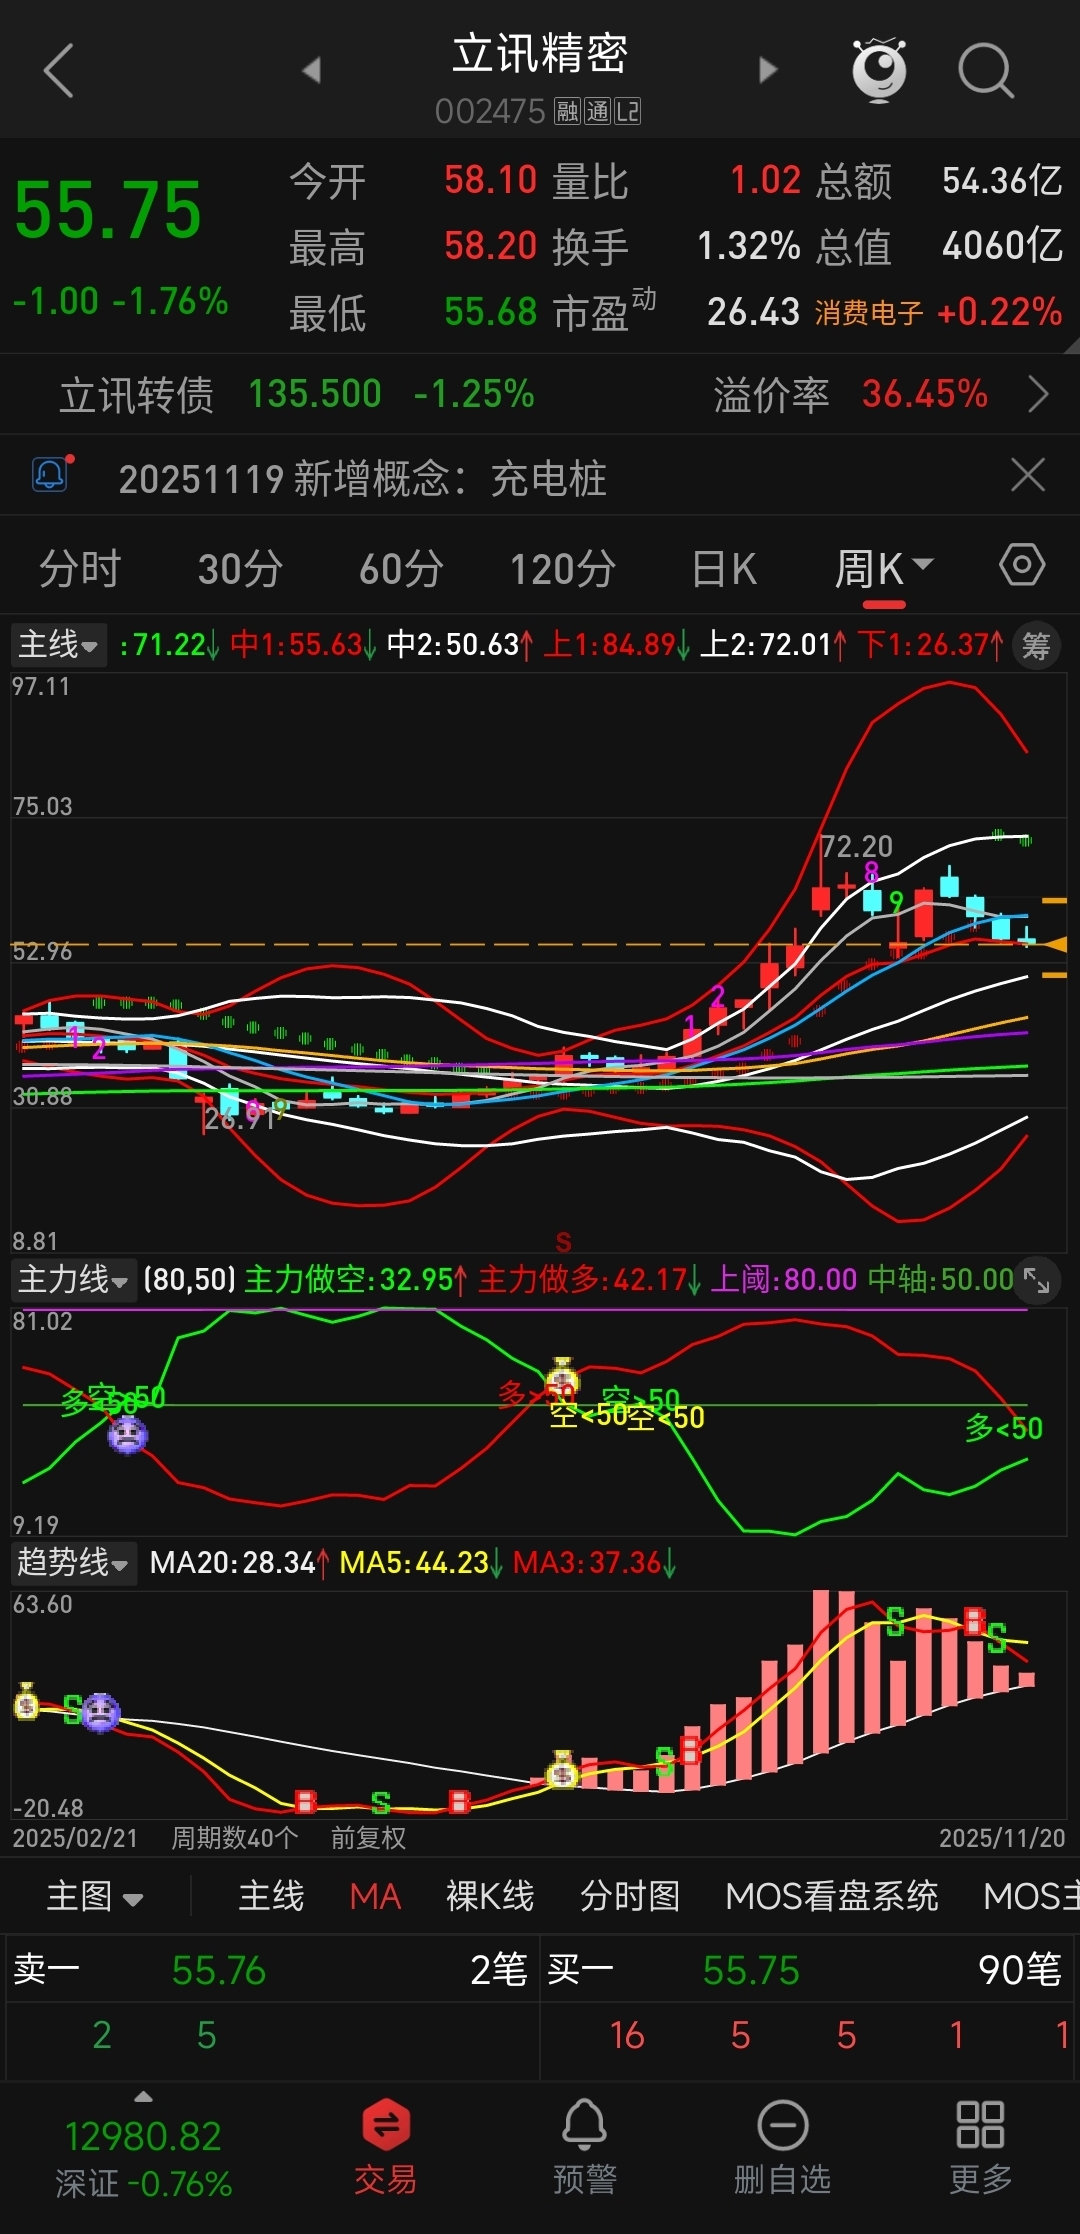This screenshot has width=1080, height=2234.
Task: Tap the 2025/11/20 end date label
Action: tap(1002, 1838)
